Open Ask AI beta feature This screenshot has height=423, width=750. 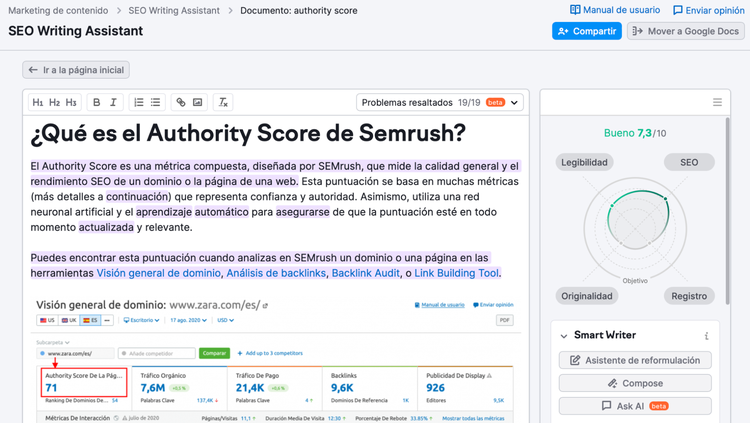pyautogui.click(x=635, y=406)
